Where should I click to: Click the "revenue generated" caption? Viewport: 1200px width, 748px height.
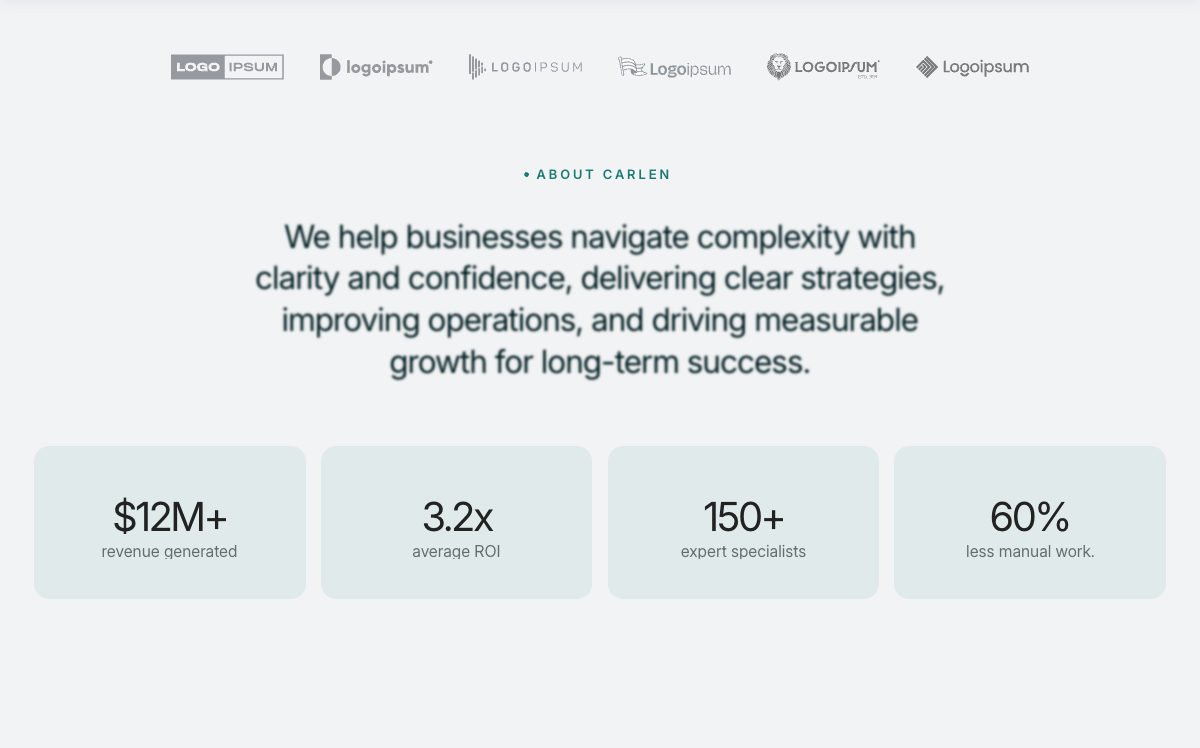pos(169,551)
